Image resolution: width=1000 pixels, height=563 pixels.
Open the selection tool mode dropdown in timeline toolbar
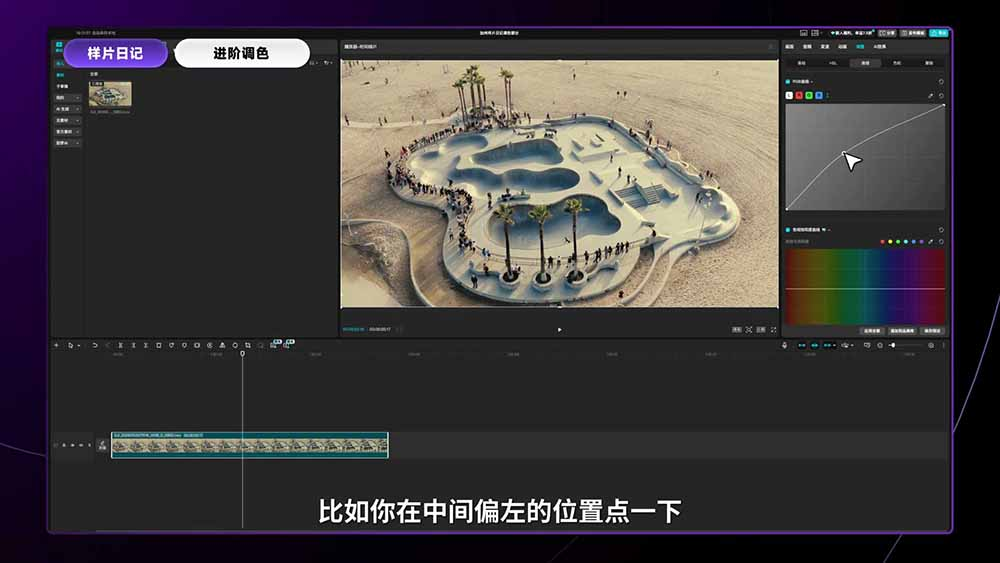pyautogui.click(x=79, y=346)
